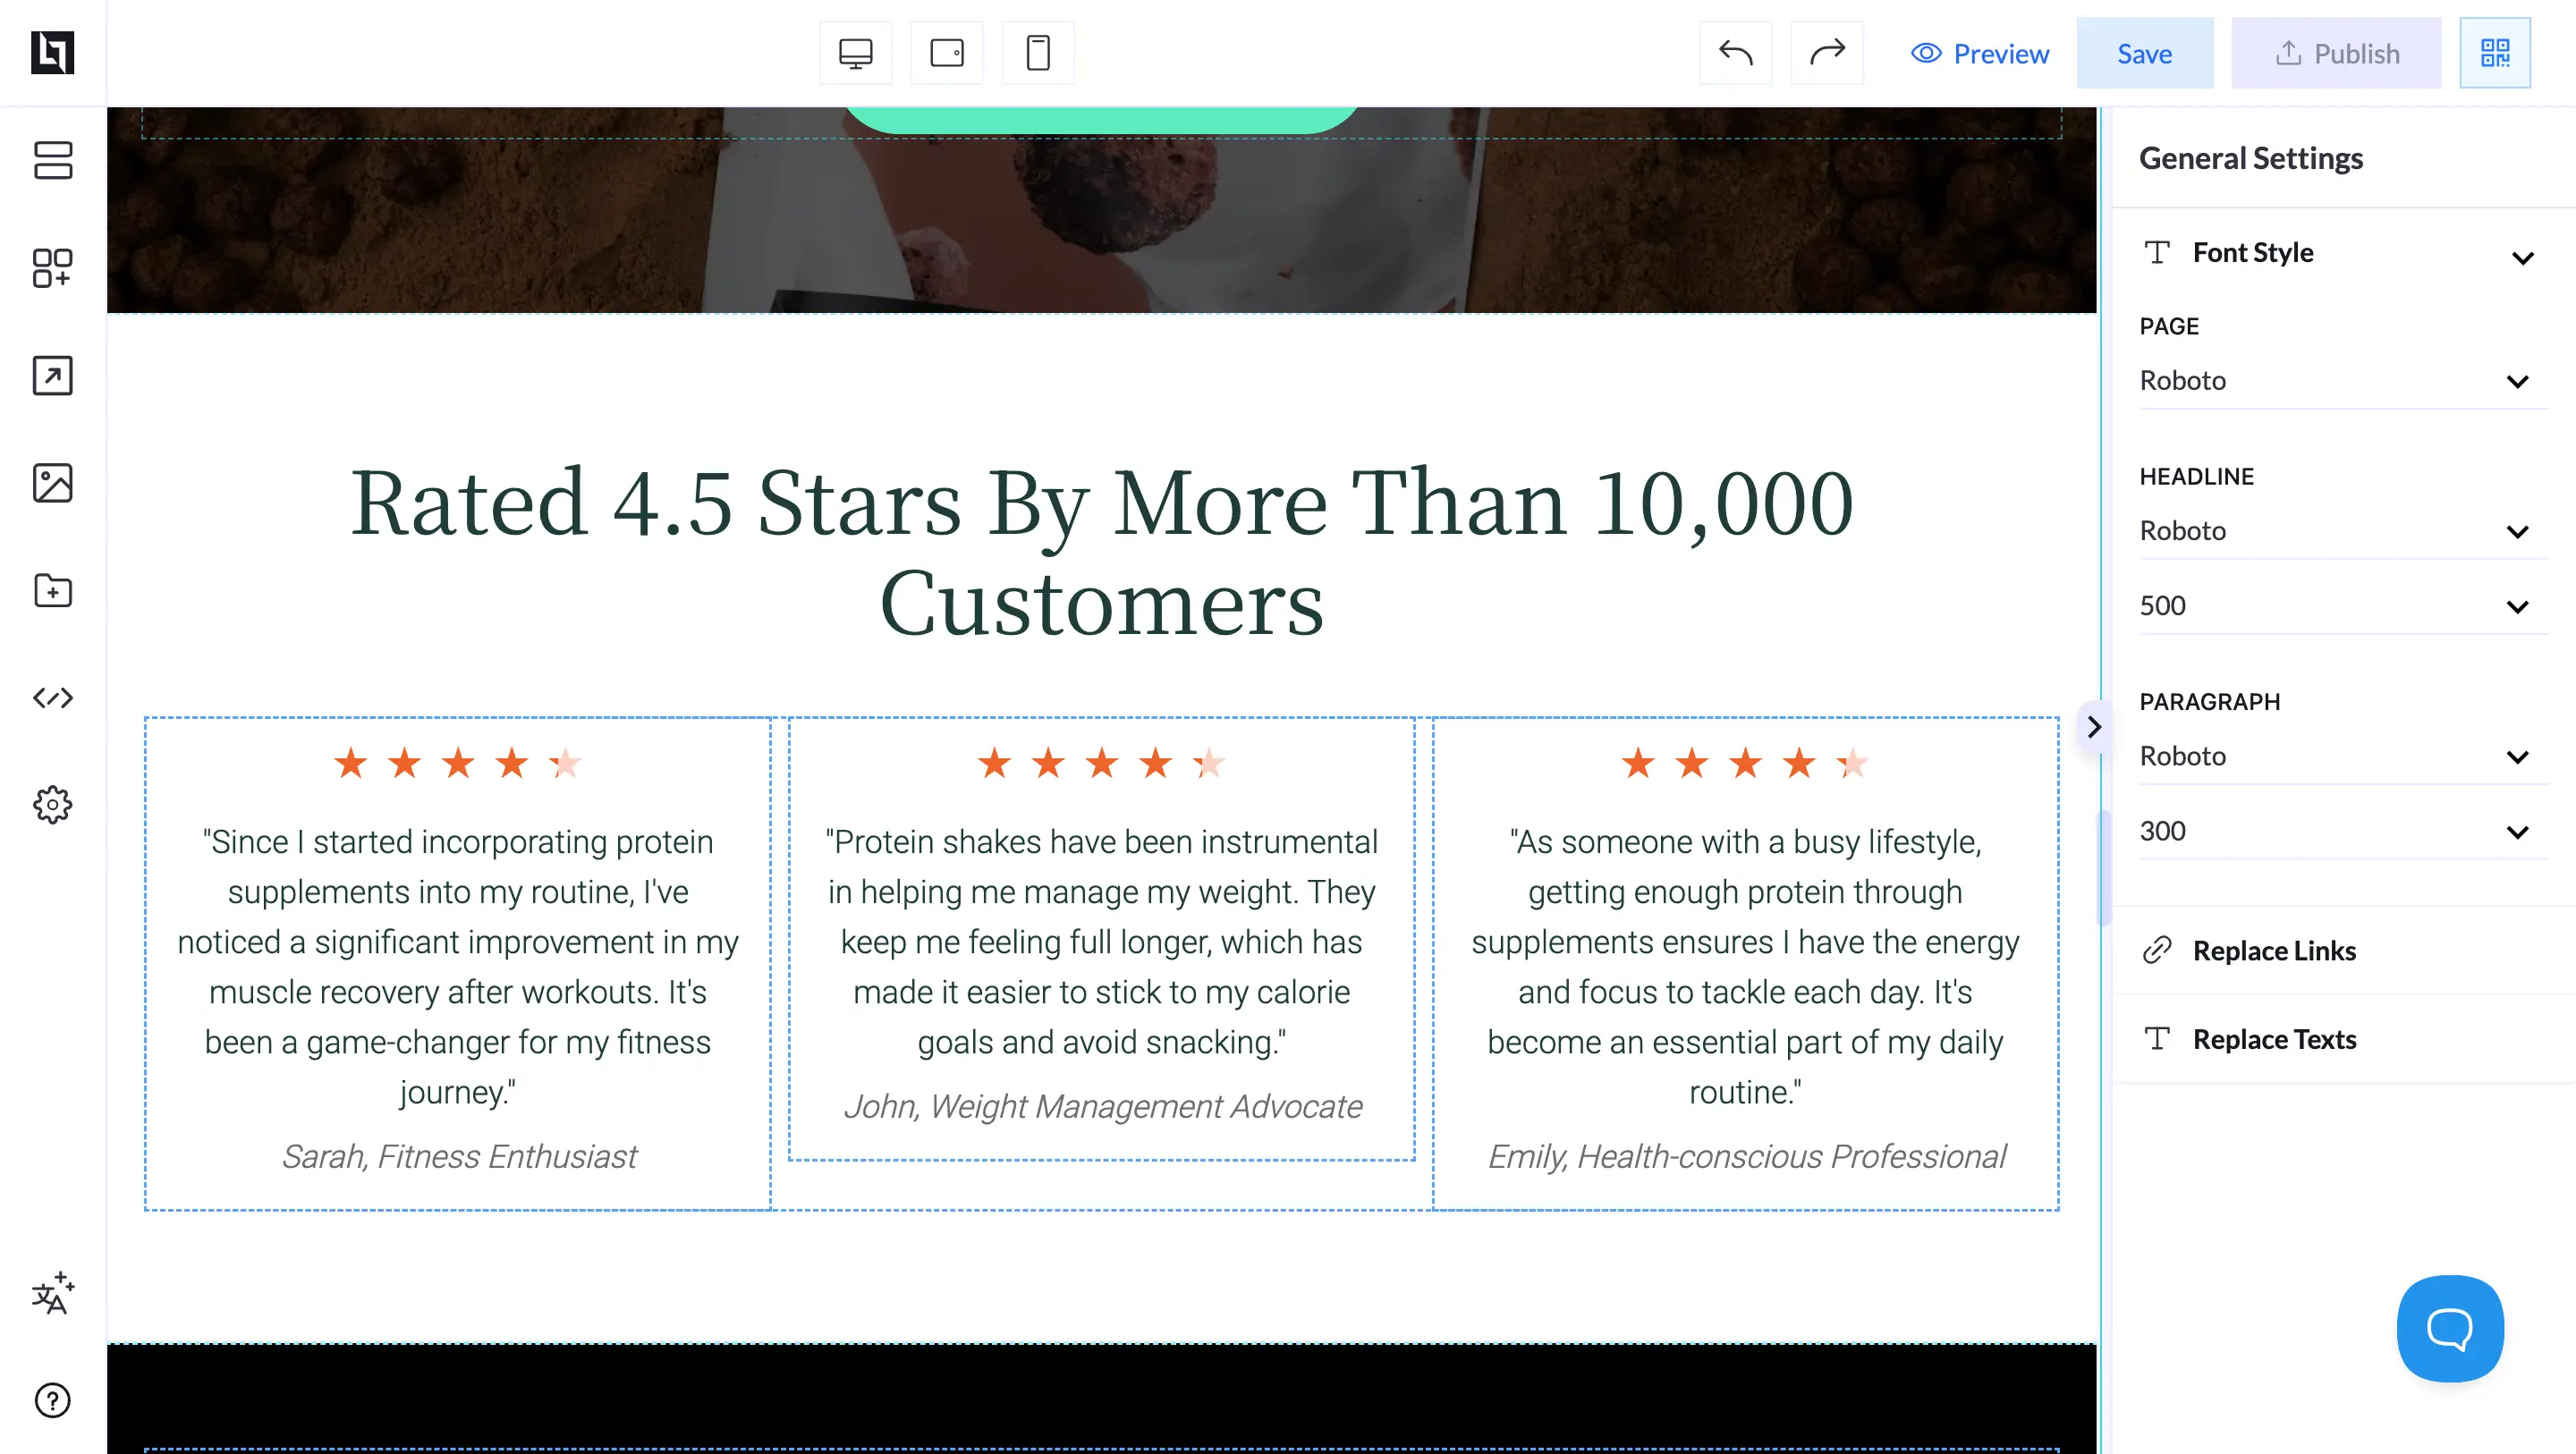Click the General Settings heading
This screenshot has width=2576, height=1454.
coord(2250,158)
